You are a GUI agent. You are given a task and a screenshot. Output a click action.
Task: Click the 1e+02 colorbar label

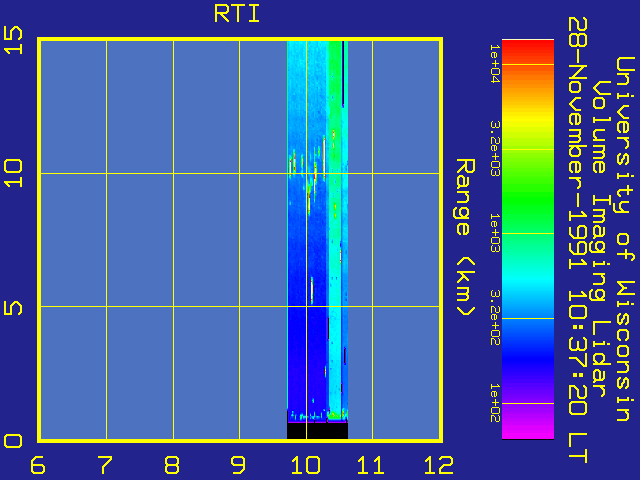(495, 403)
